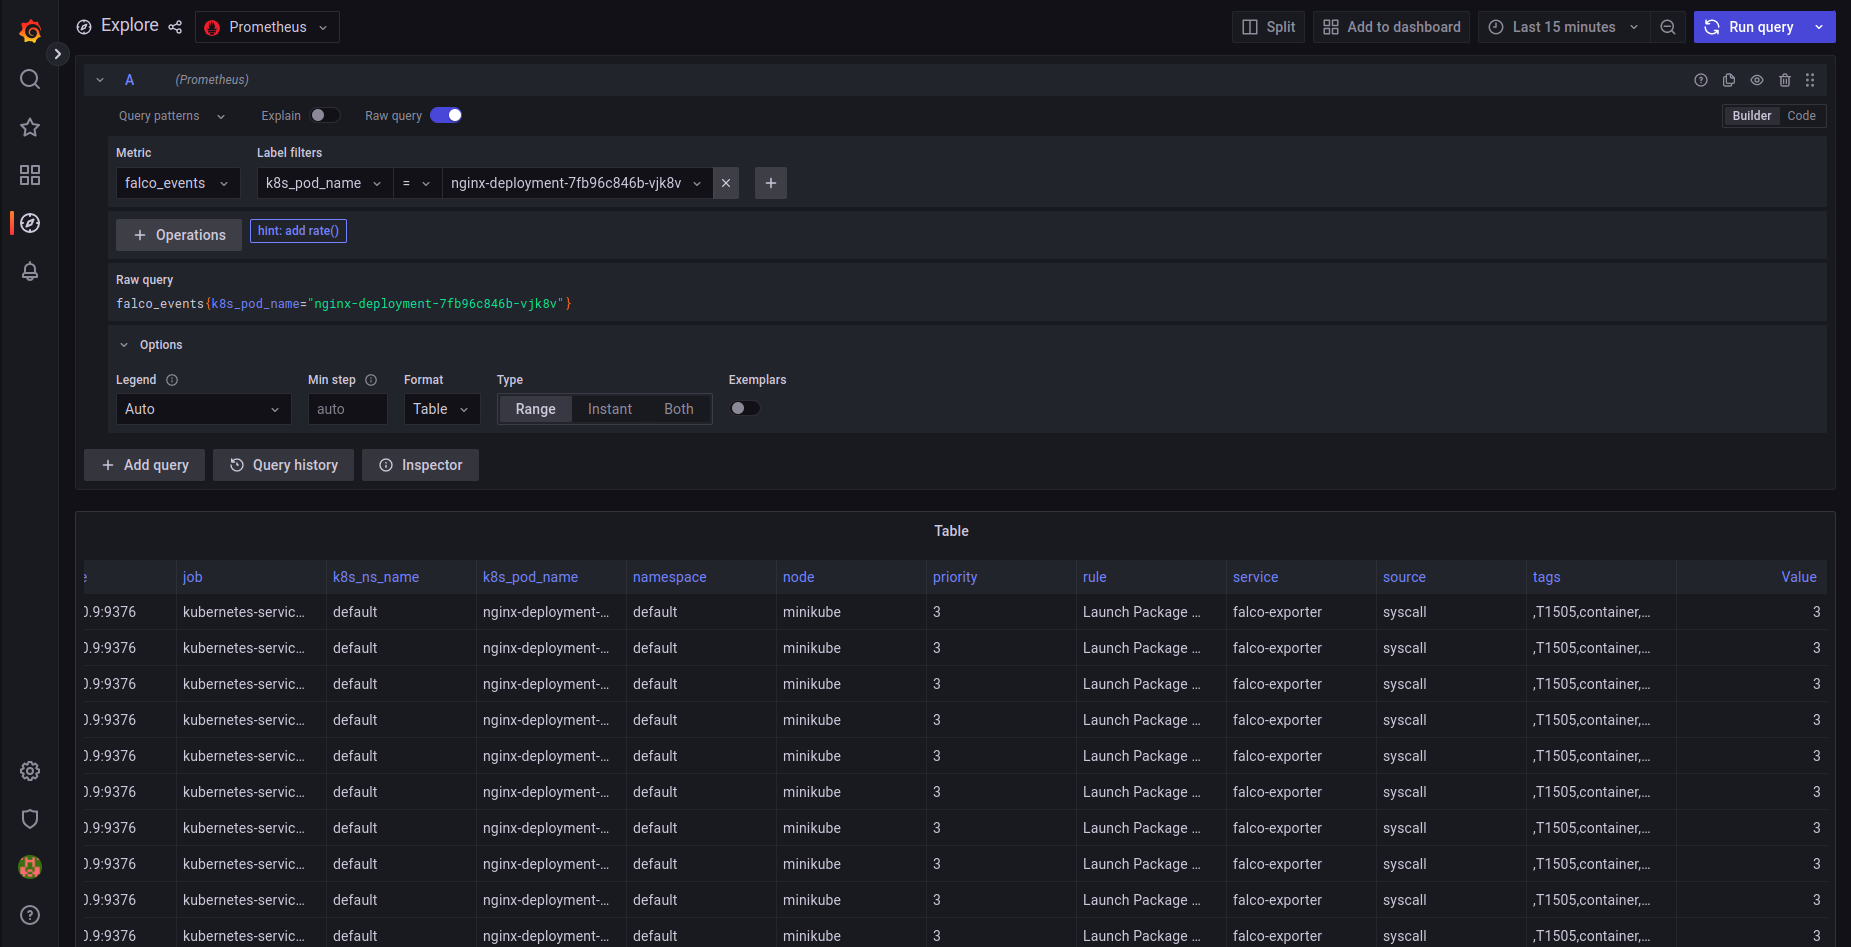The width and height of the screenshot is (1851, 947).
Task: Open search in sidebar
Action: click(x=30, y=79)
